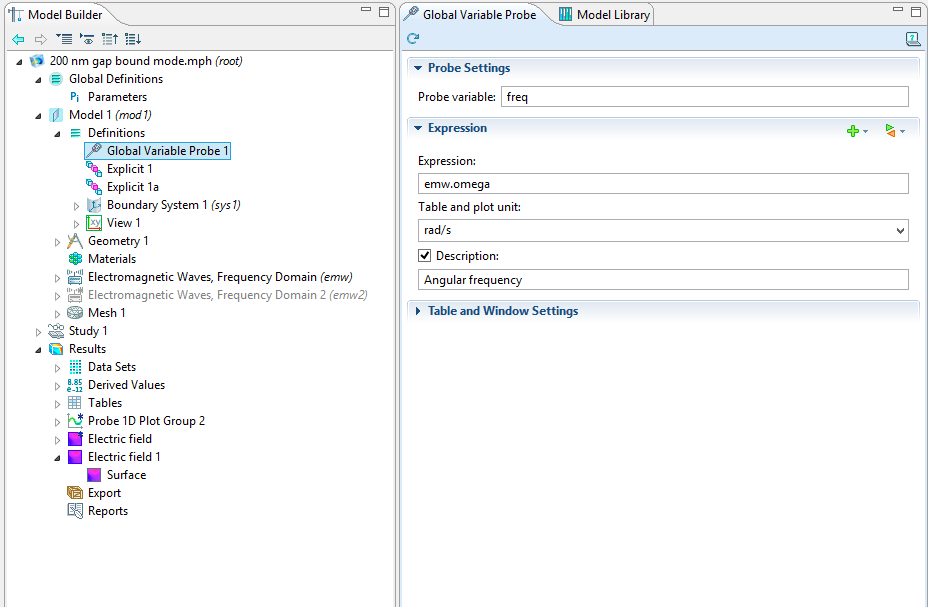This screenshot has width=928, height=607.
Task: Expand Table and Window Settings section
Action: tap(502, 311)
